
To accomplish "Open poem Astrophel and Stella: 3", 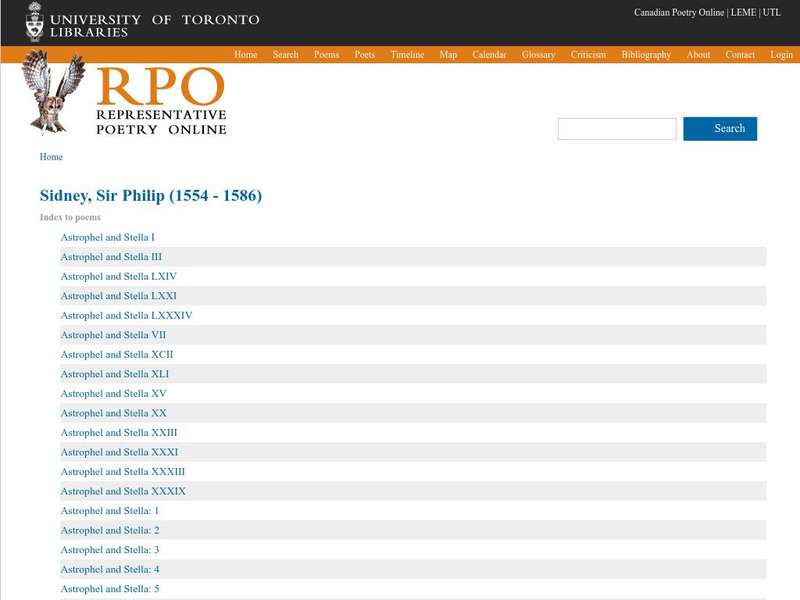I will [110, 550].
